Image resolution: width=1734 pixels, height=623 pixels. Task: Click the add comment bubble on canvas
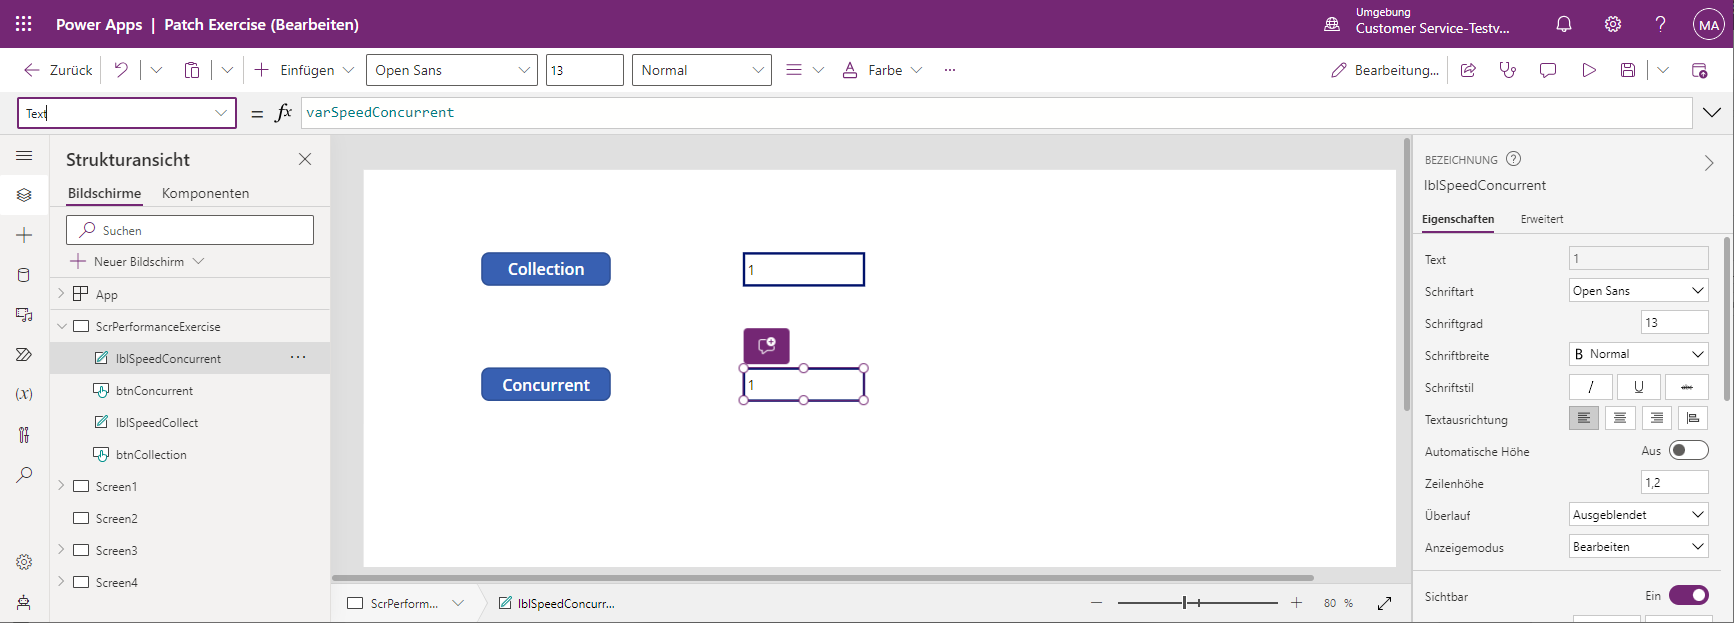click(x=767, y=345)
